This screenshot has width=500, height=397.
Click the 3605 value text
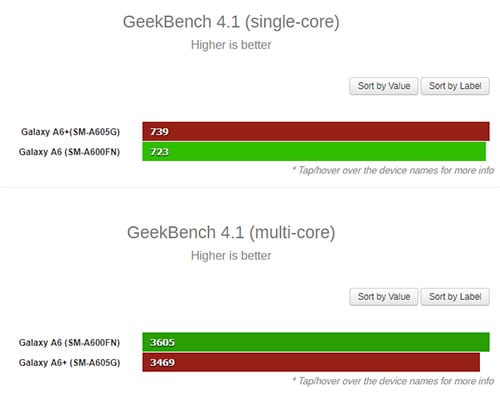coord(162,342)
